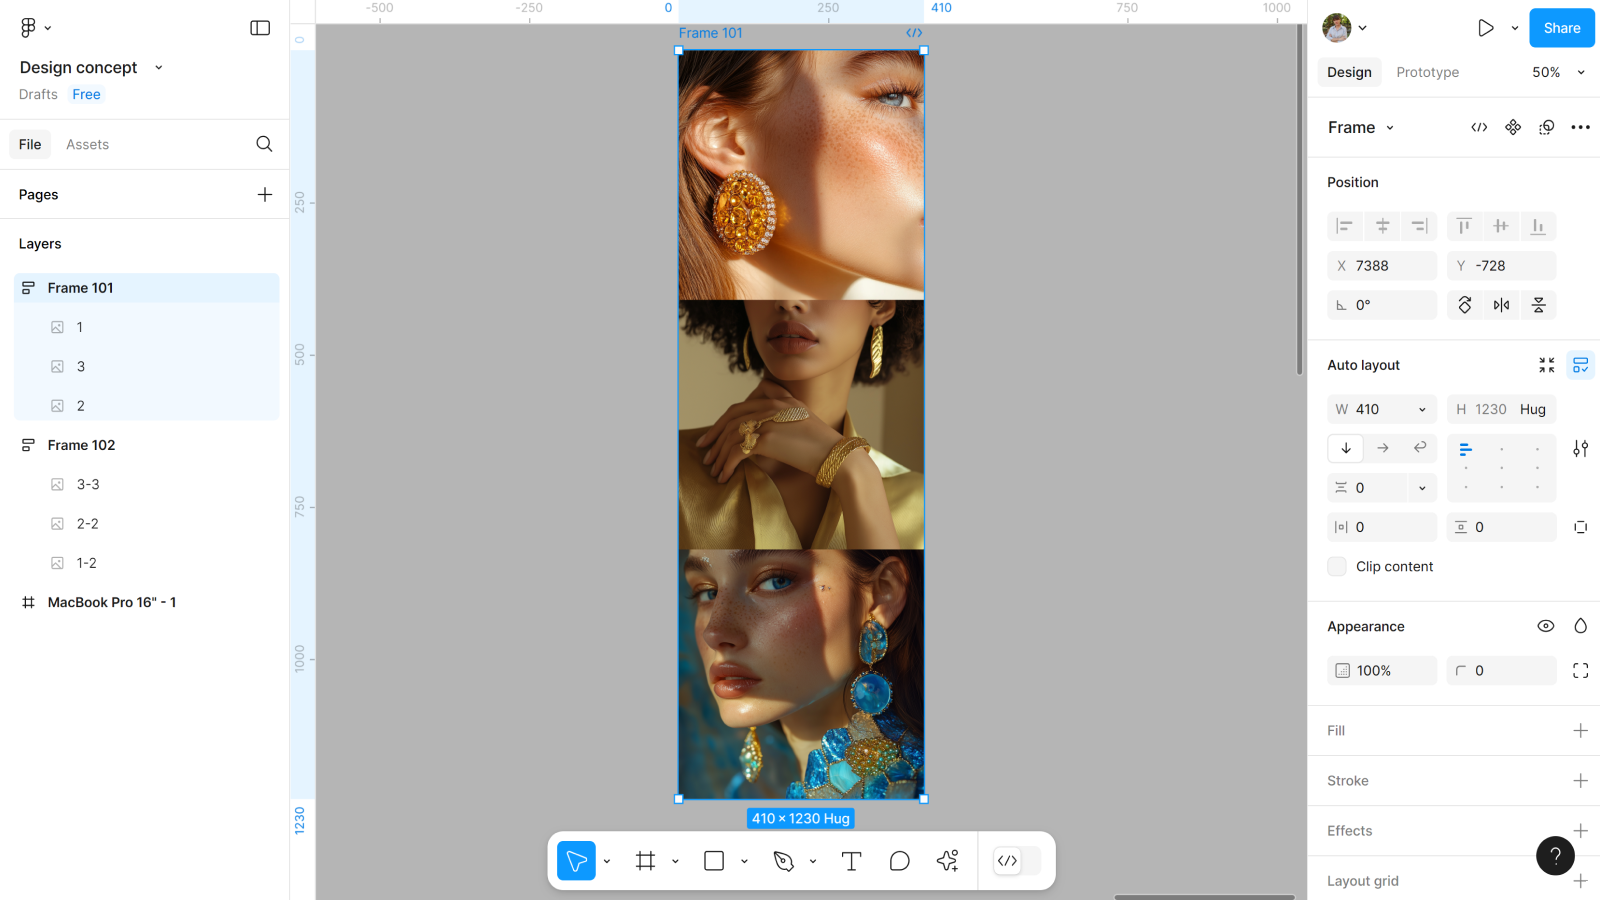
Task: Select the Pen tool
Action: (x=784, y=861)
